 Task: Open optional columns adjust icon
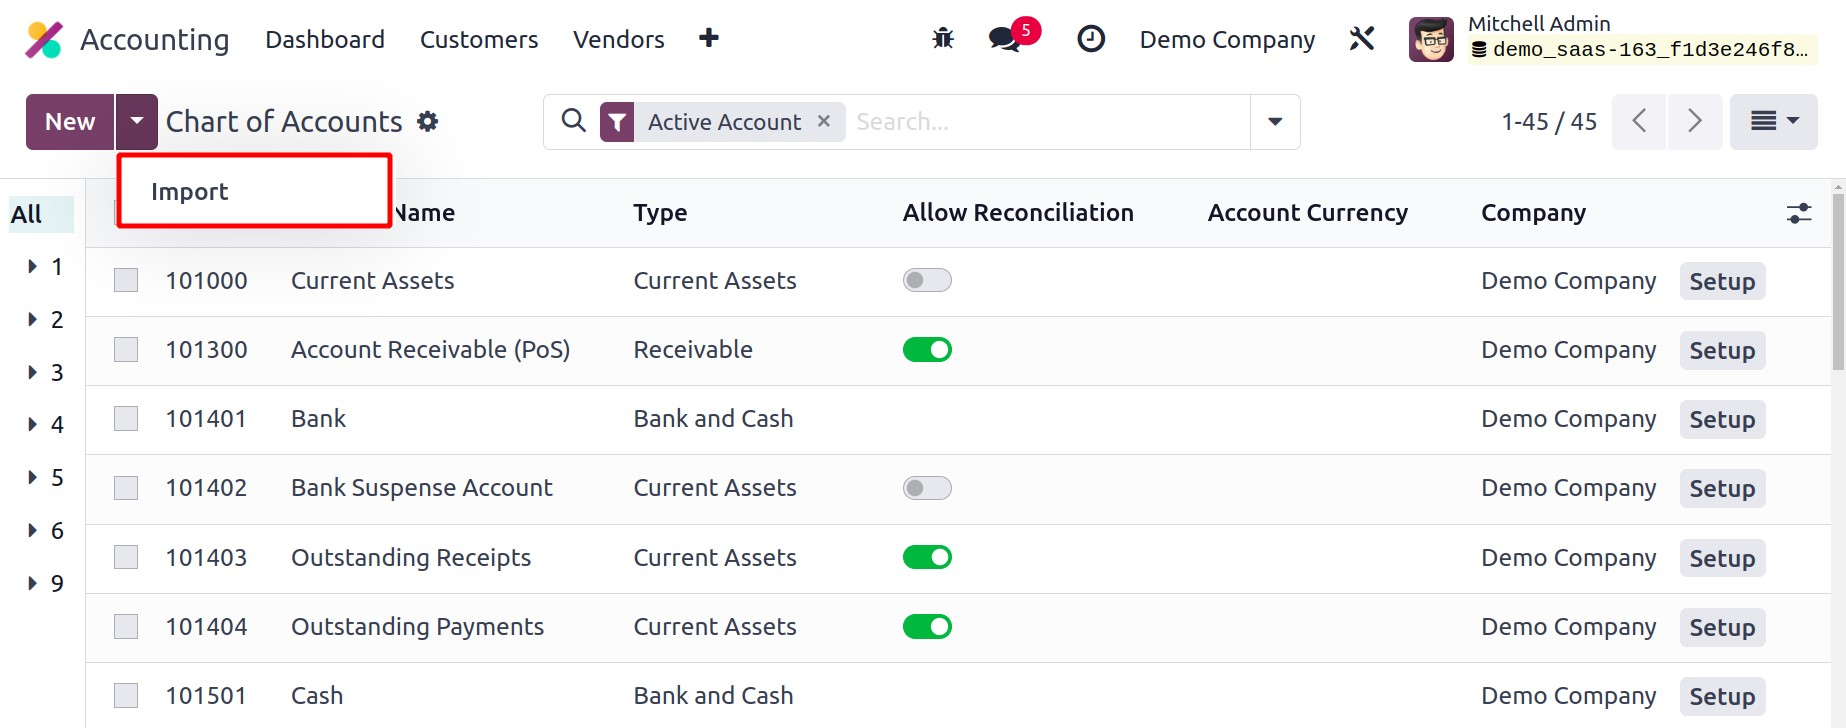(1798, 213)
